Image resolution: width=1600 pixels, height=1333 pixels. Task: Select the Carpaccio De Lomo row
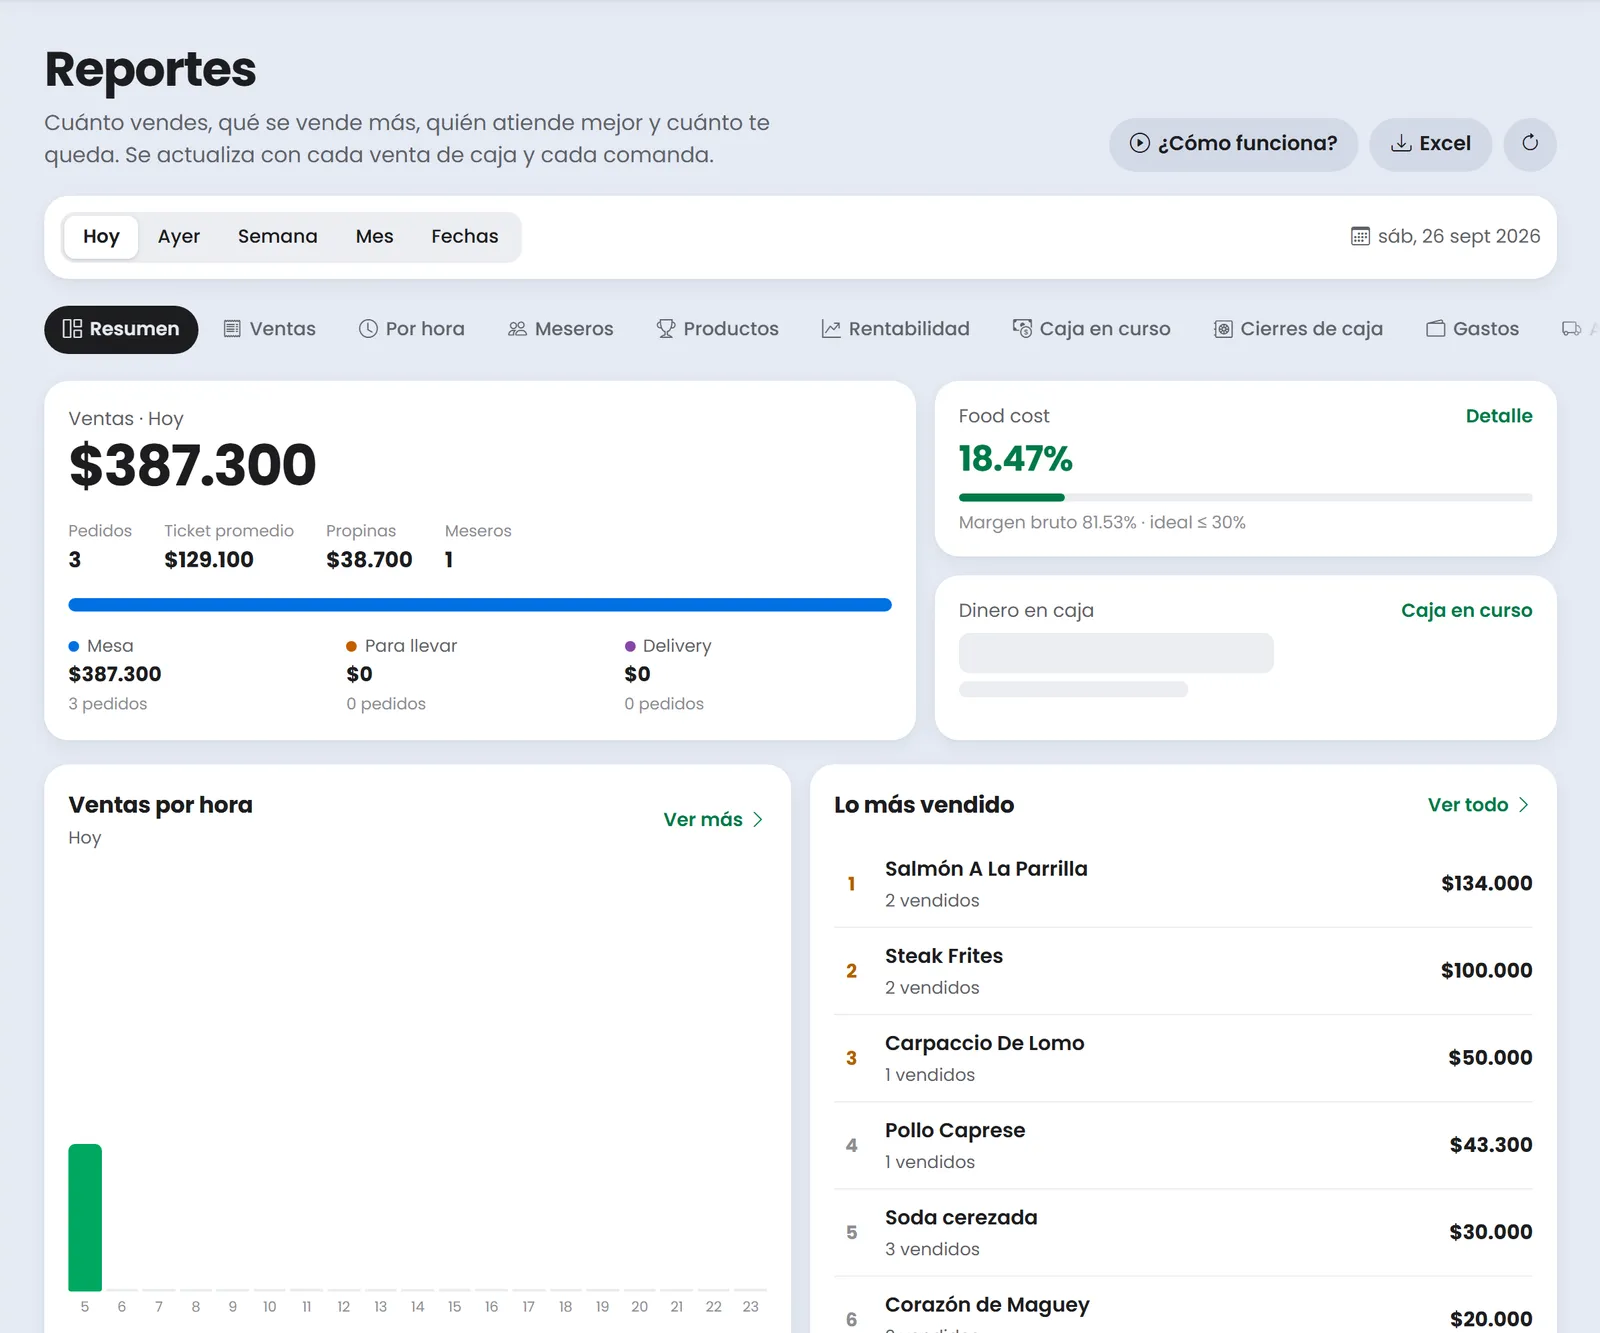click(x=1183, y=1058)
